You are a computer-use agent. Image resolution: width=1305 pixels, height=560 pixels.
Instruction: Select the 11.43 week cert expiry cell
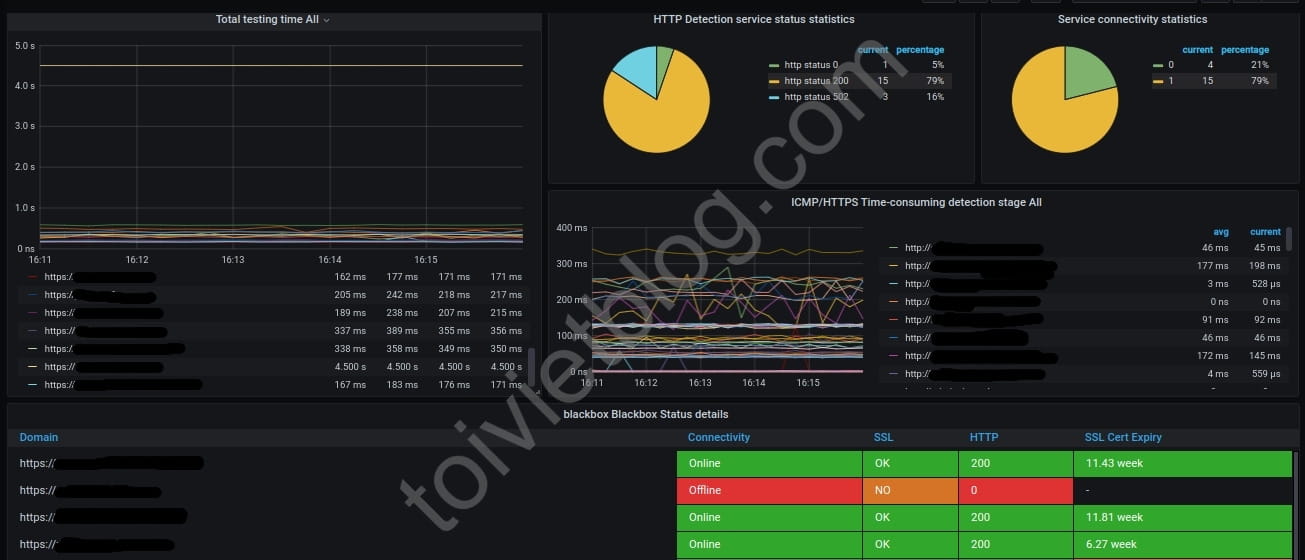(x=1182, y=463)
